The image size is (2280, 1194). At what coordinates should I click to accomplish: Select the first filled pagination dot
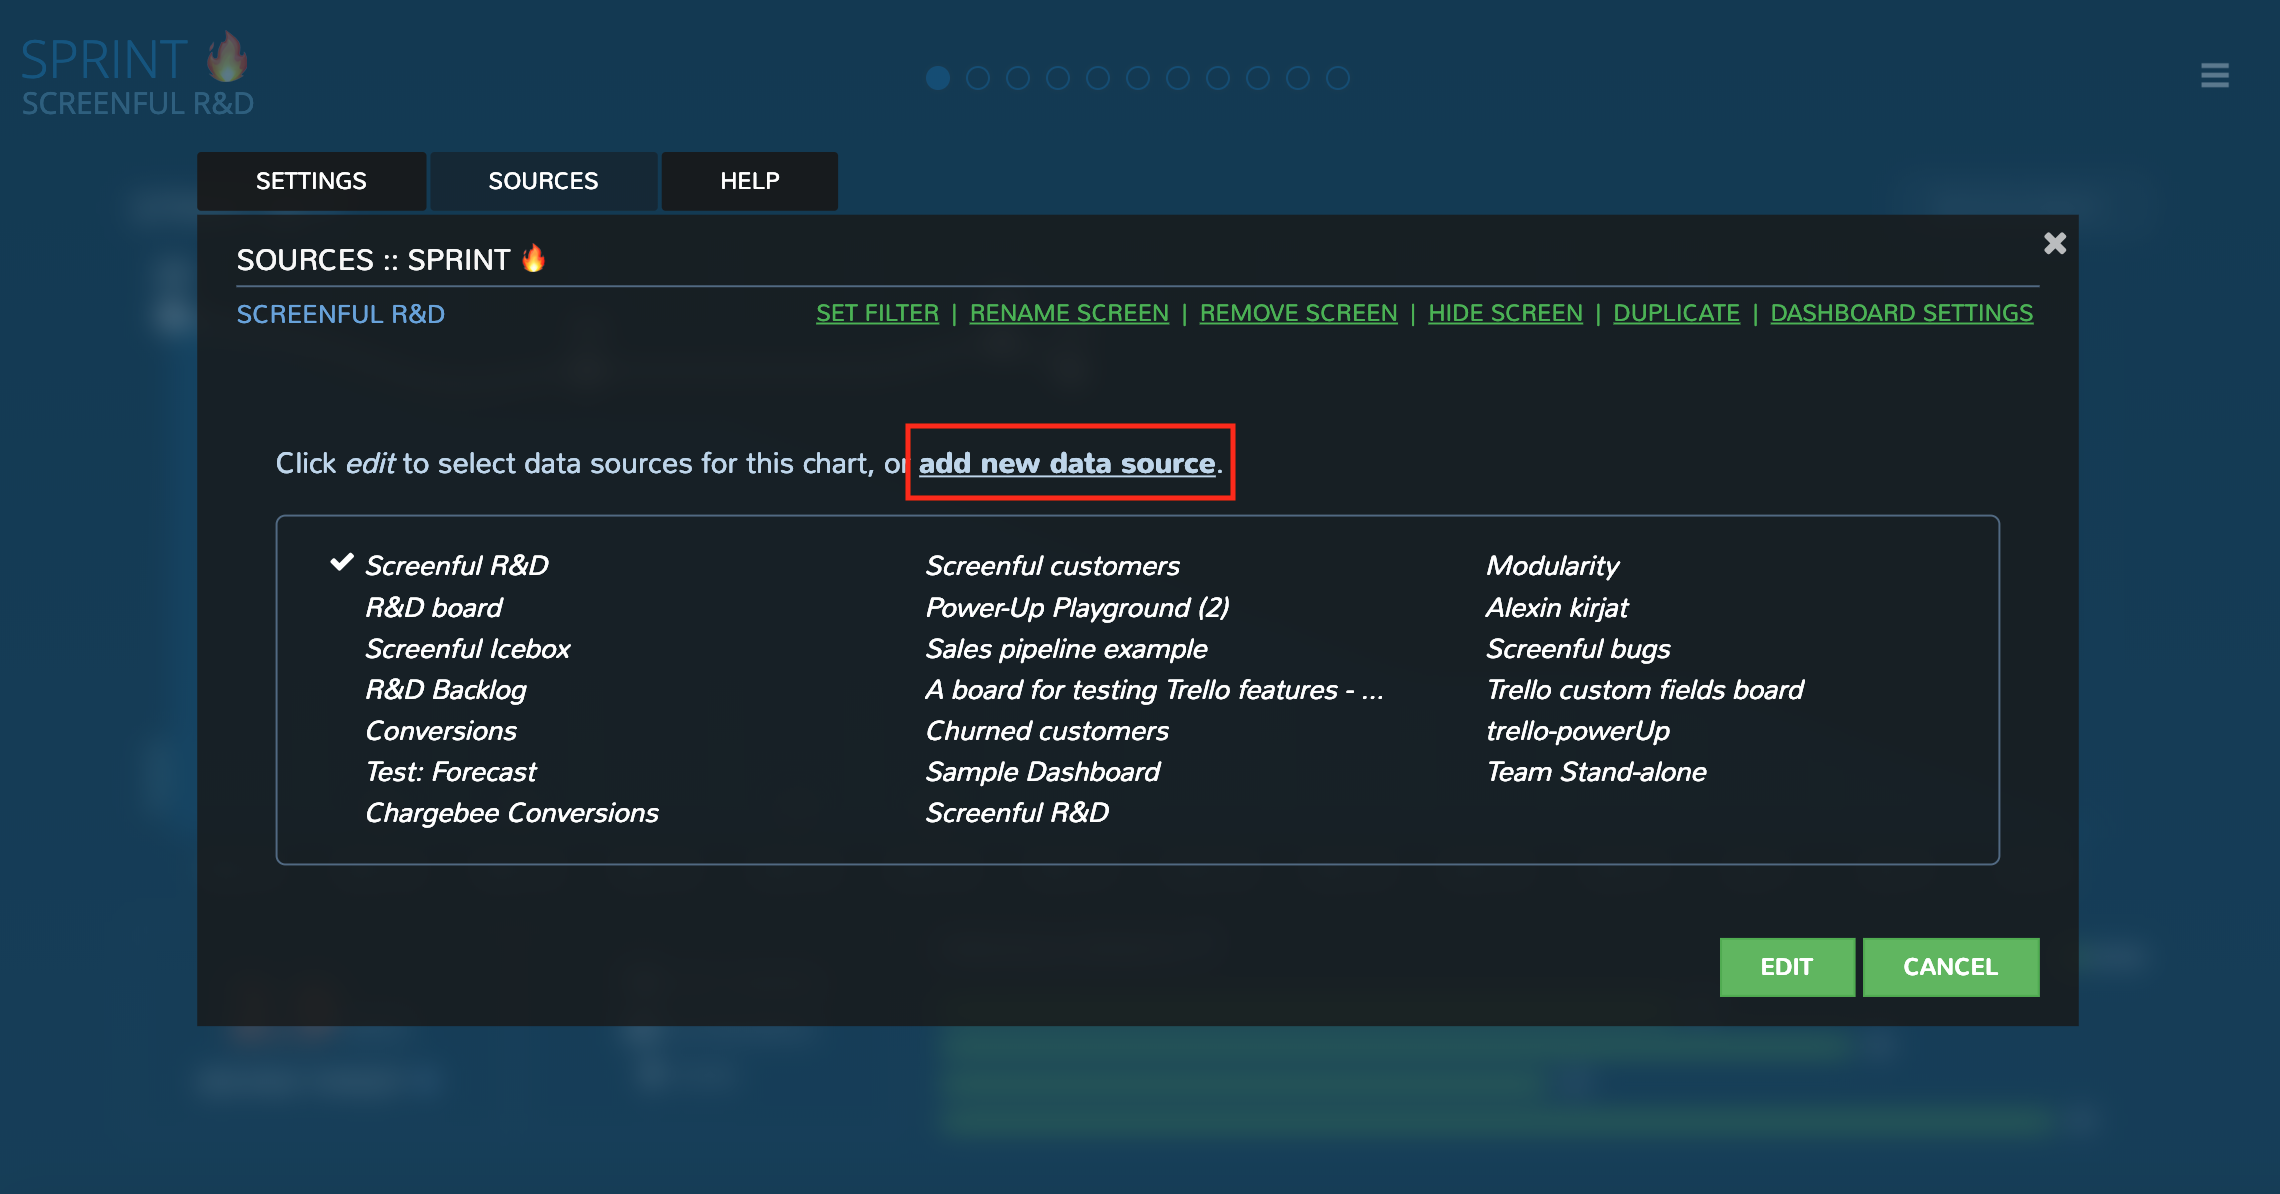click(x=937, y=78)
